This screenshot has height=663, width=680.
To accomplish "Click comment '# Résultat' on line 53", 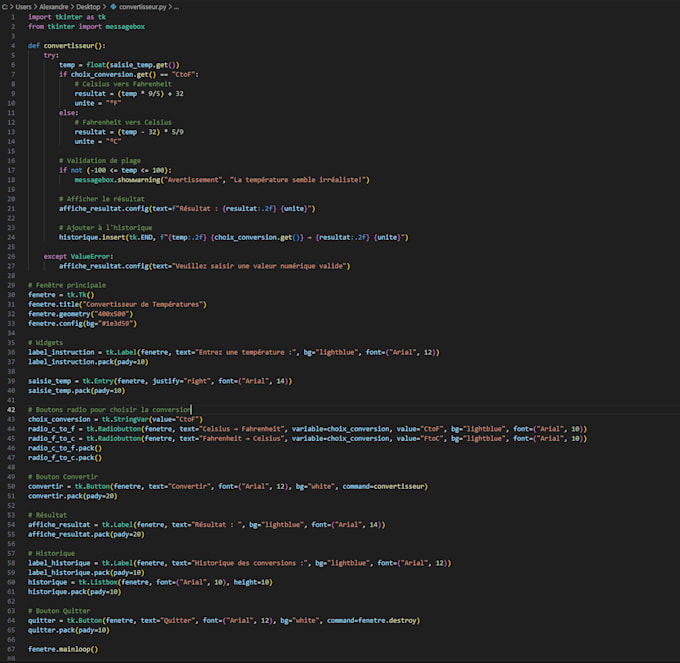I will coord(48,515).
